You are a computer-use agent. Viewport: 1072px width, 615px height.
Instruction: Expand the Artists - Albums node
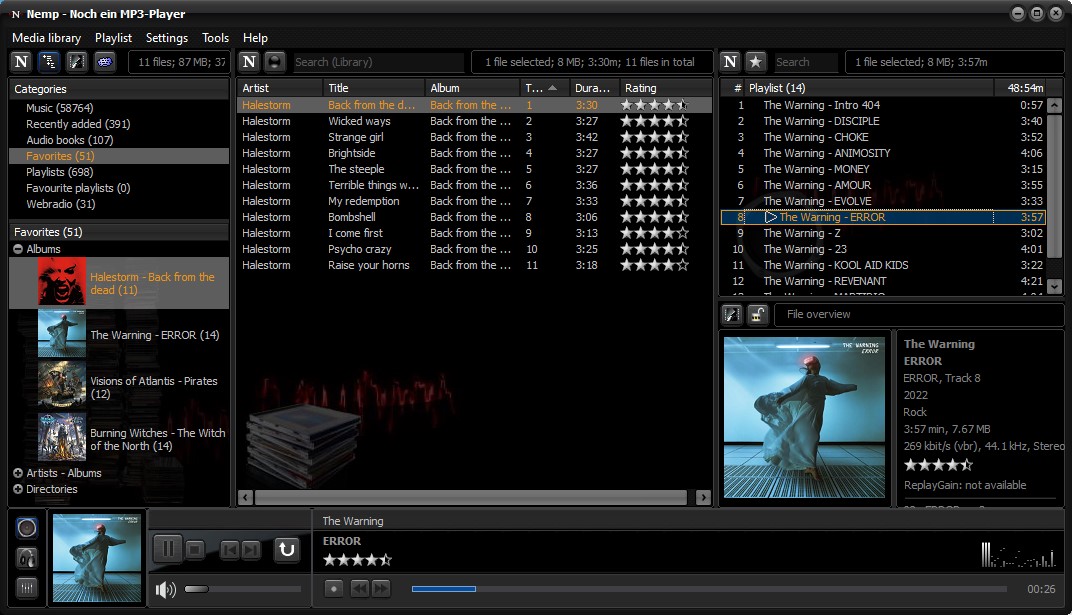coord(18,473)
